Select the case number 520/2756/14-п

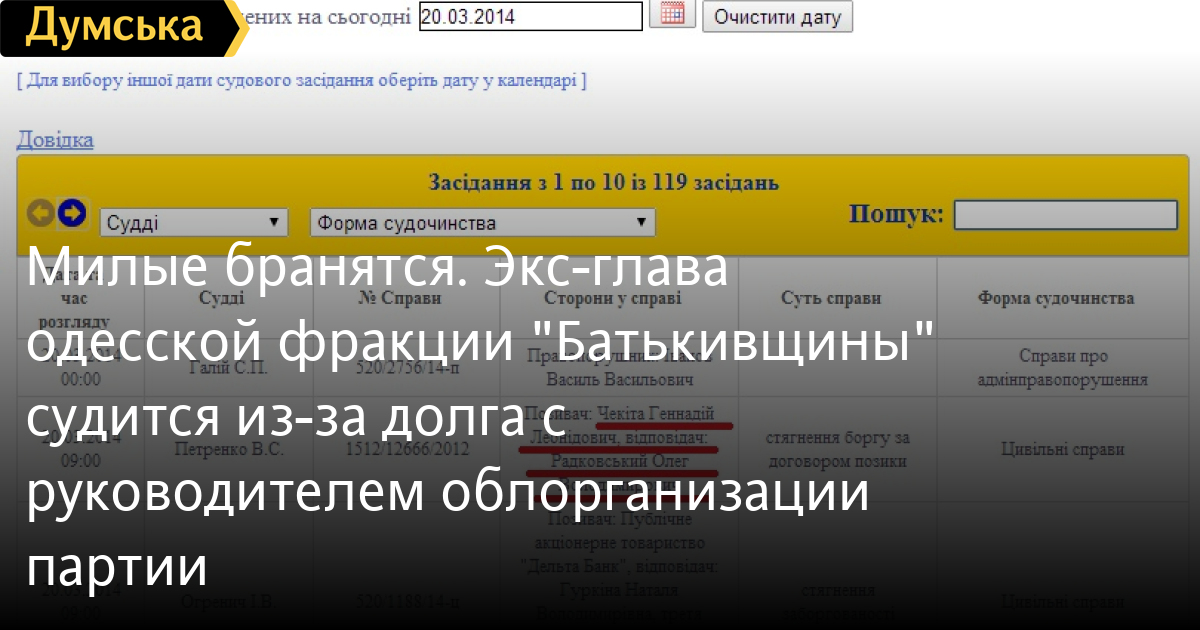pyautogui.click(x=406, y=369)
